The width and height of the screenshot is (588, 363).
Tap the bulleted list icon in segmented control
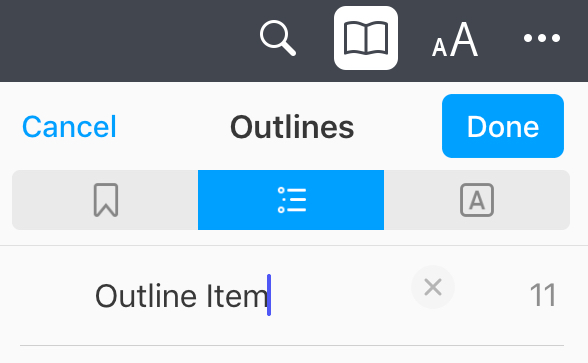click(292, 200)
